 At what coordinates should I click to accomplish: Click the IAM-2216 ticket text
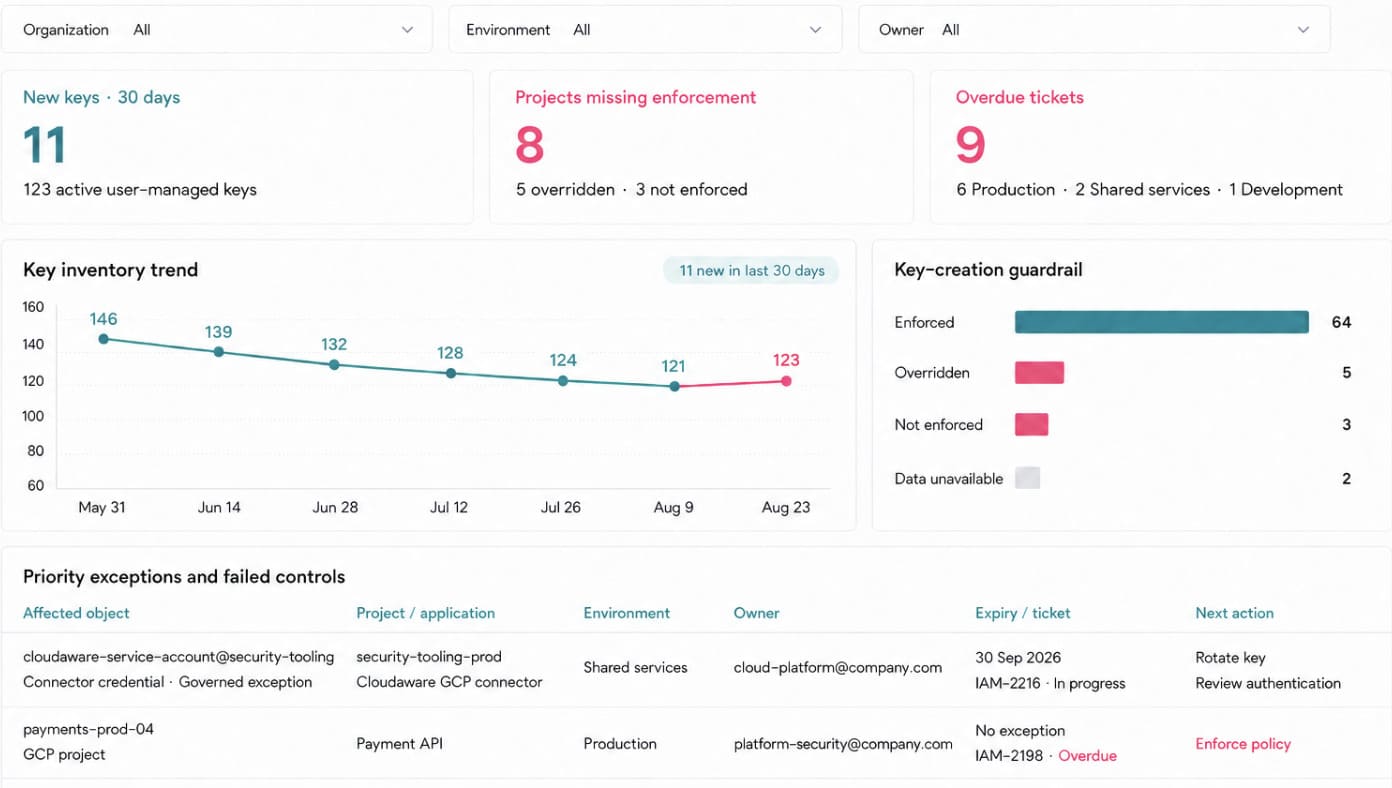[1010, 683]
